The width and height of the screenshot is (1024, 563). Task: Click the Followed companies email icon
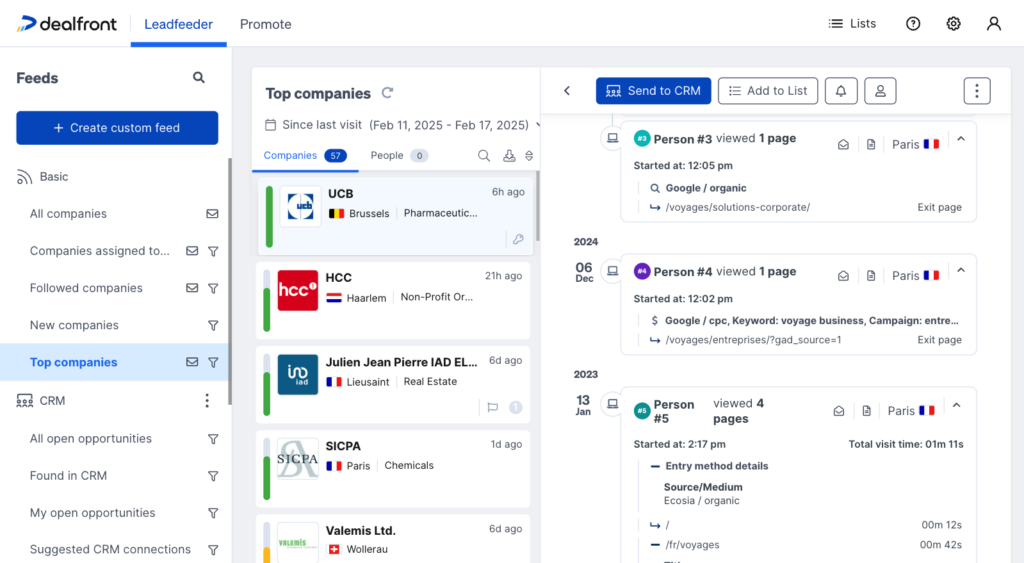(192, 288)
